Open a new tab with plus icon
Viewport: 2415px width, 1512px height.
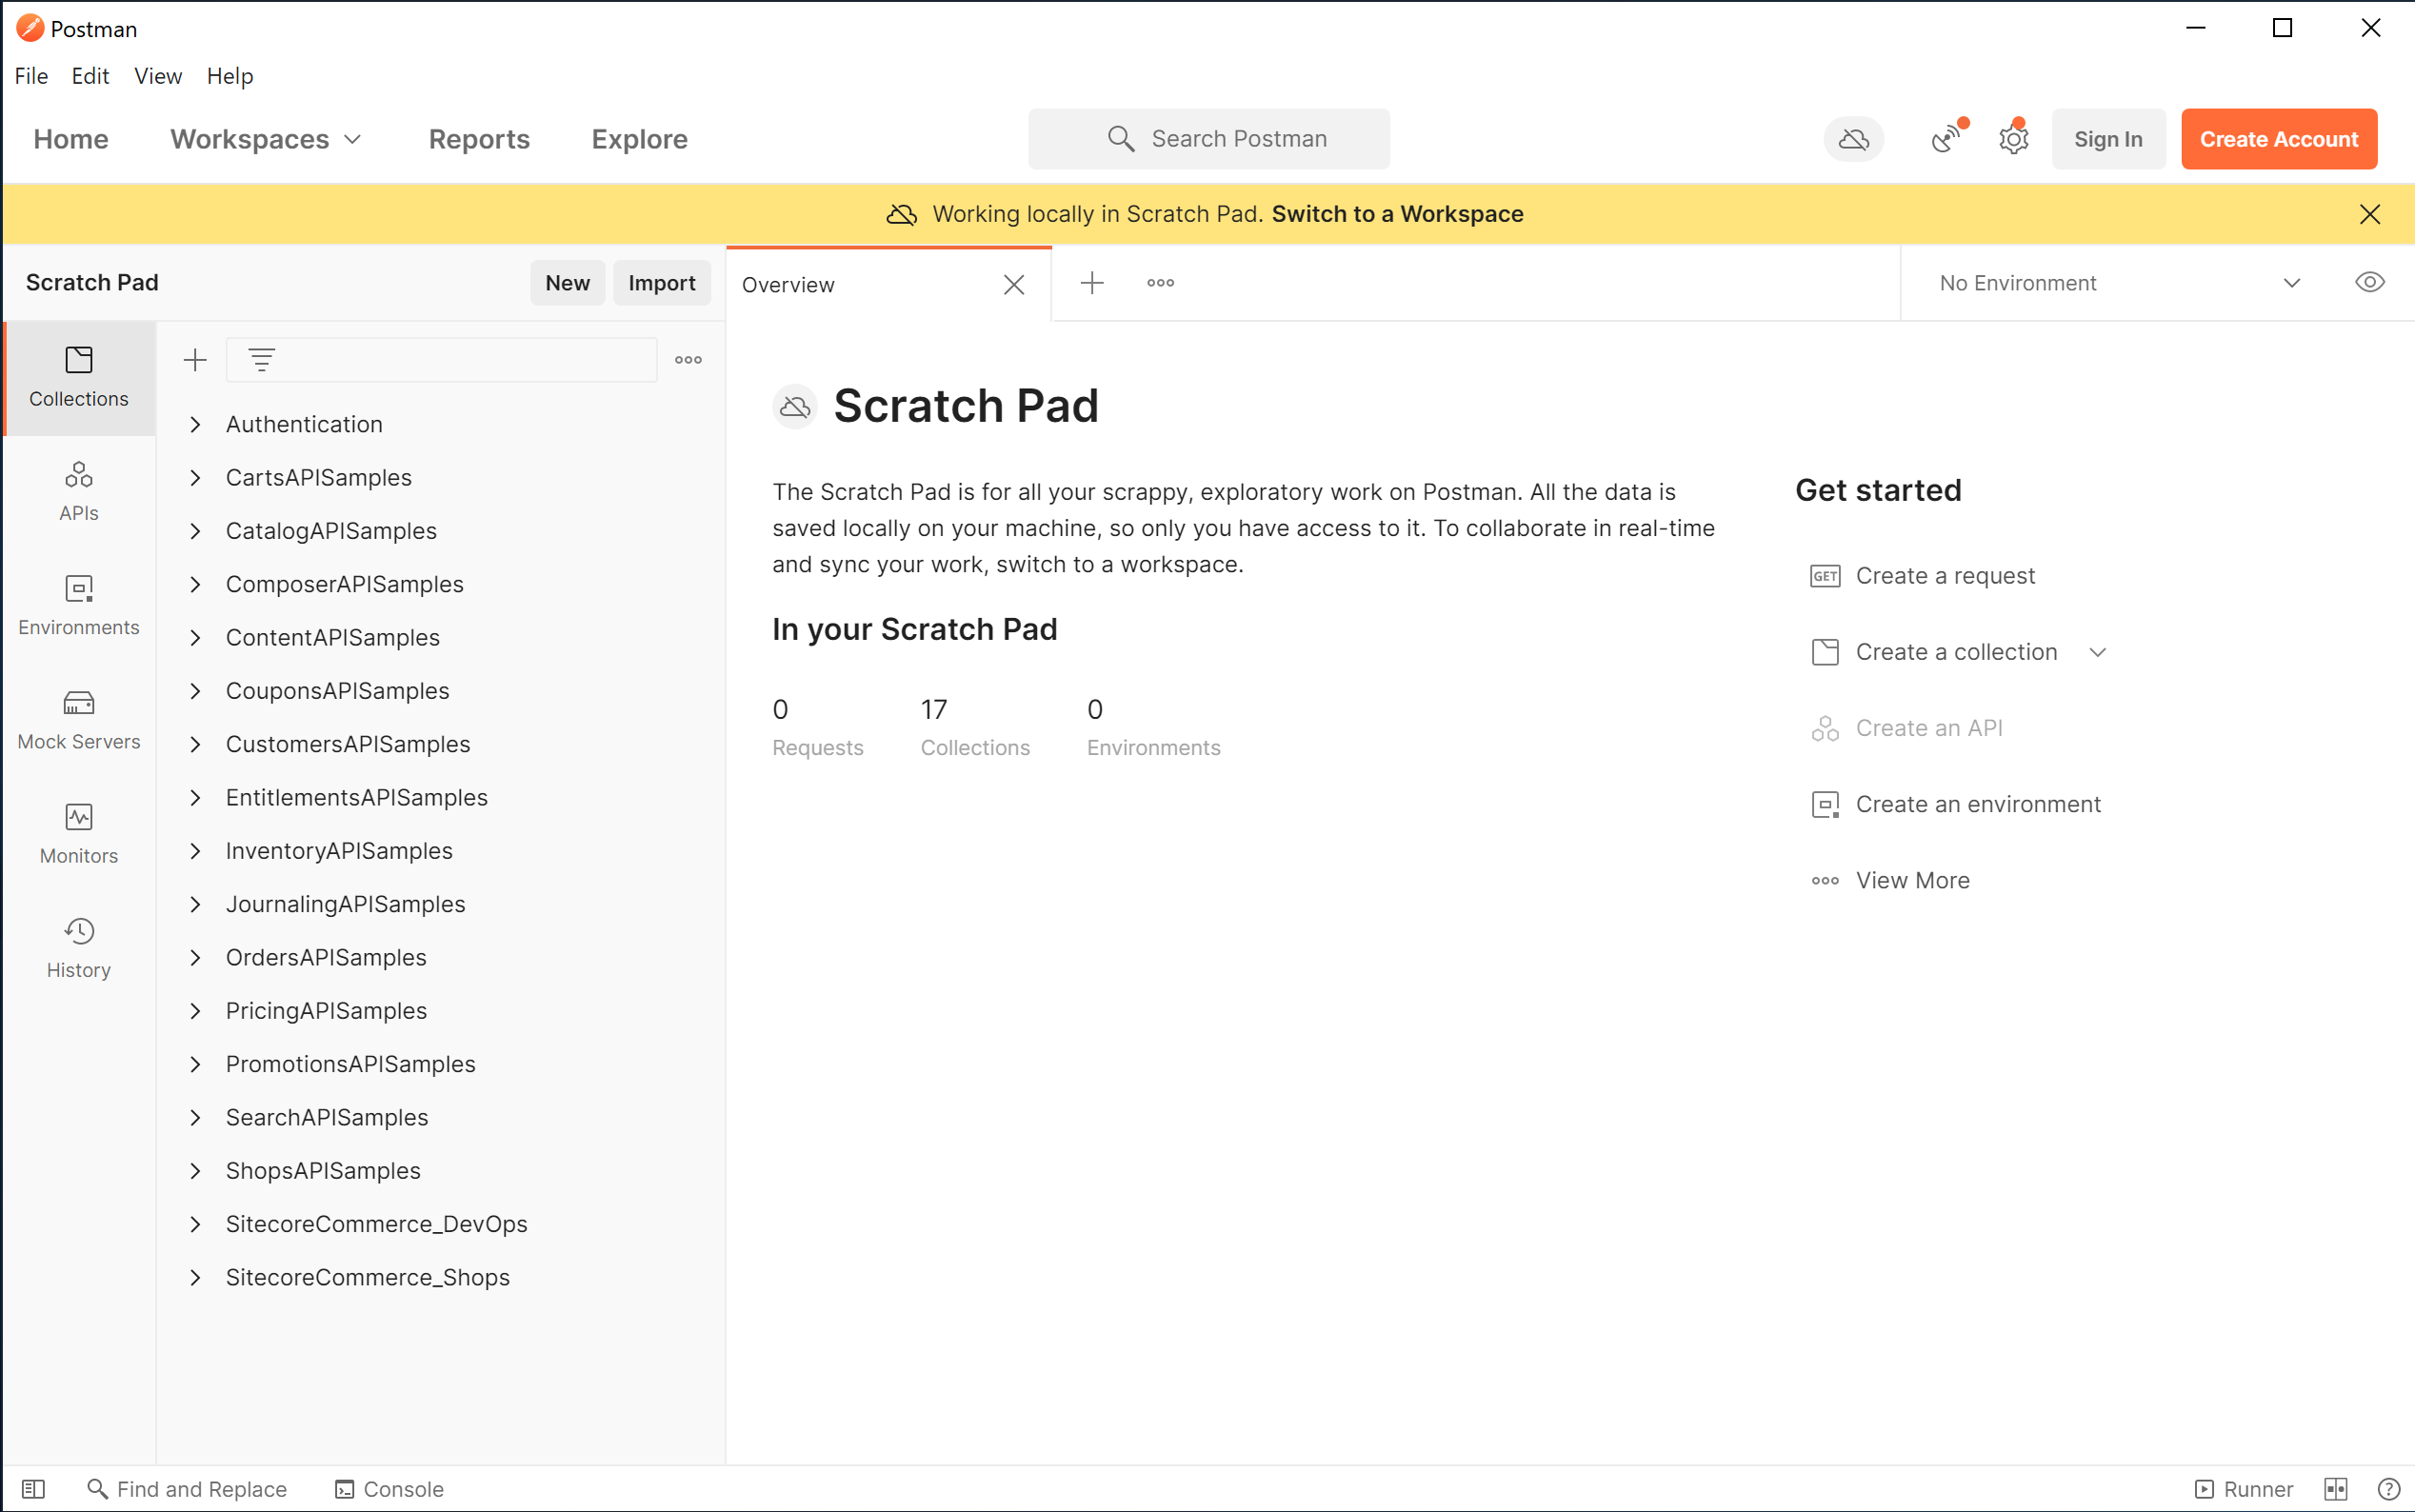[1092, 283]
